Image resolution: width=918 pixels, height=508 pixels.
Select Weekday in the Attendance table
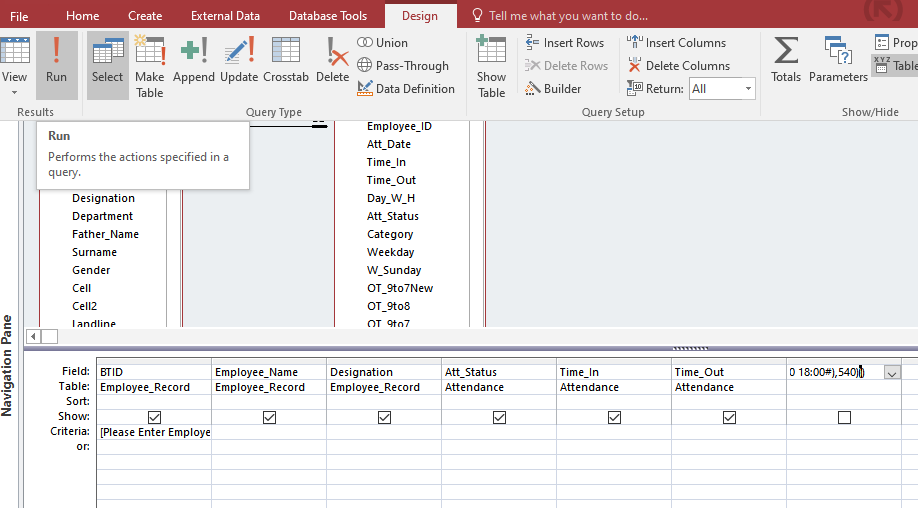[391, 252]
